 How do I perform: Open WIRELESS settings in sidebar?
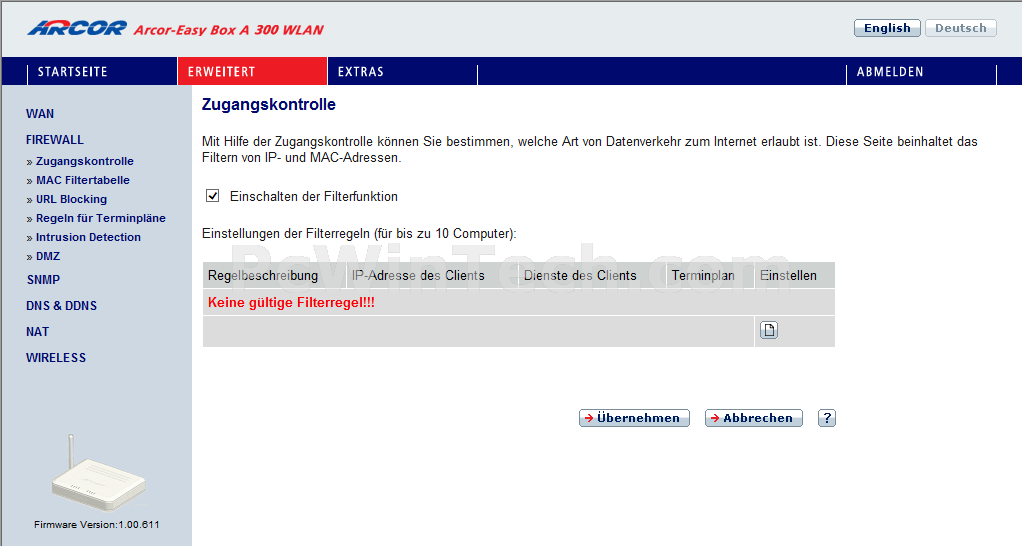tap(55, 358)
